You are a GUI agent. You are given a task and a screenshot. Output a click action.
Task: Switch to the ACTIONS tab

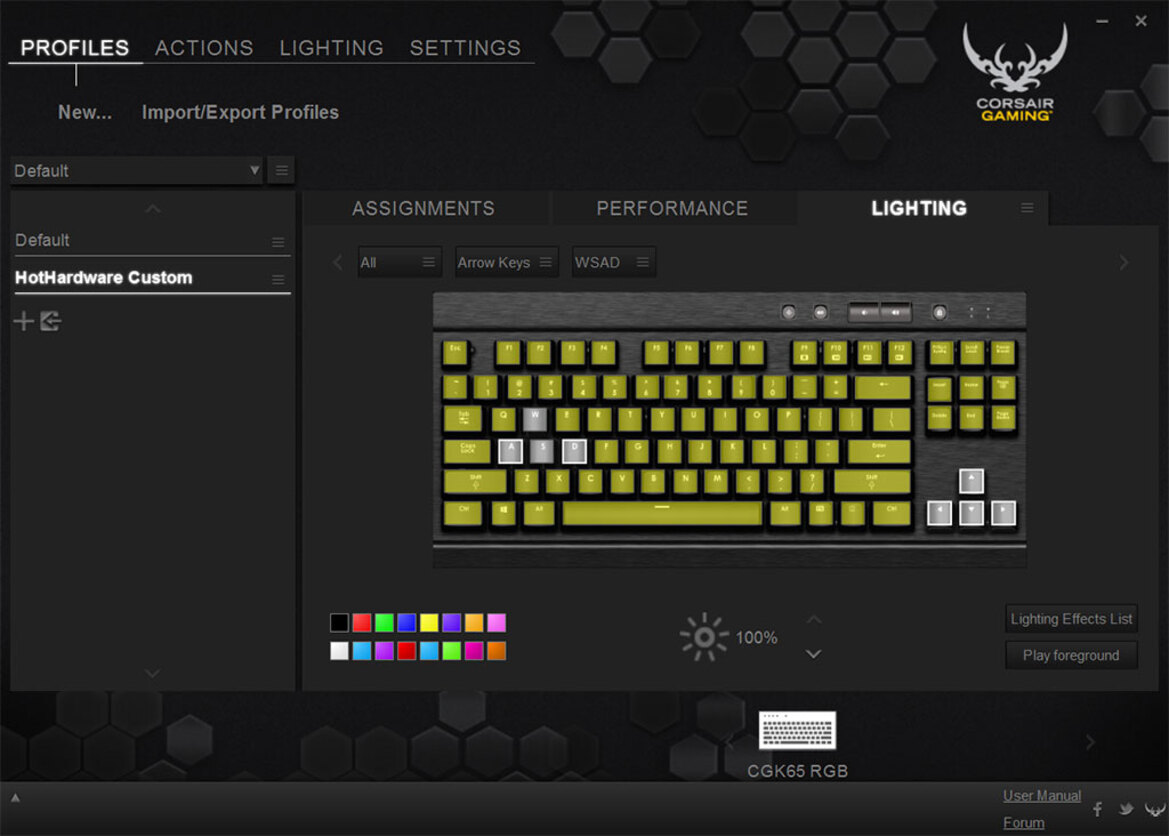[x=204, y=48]
